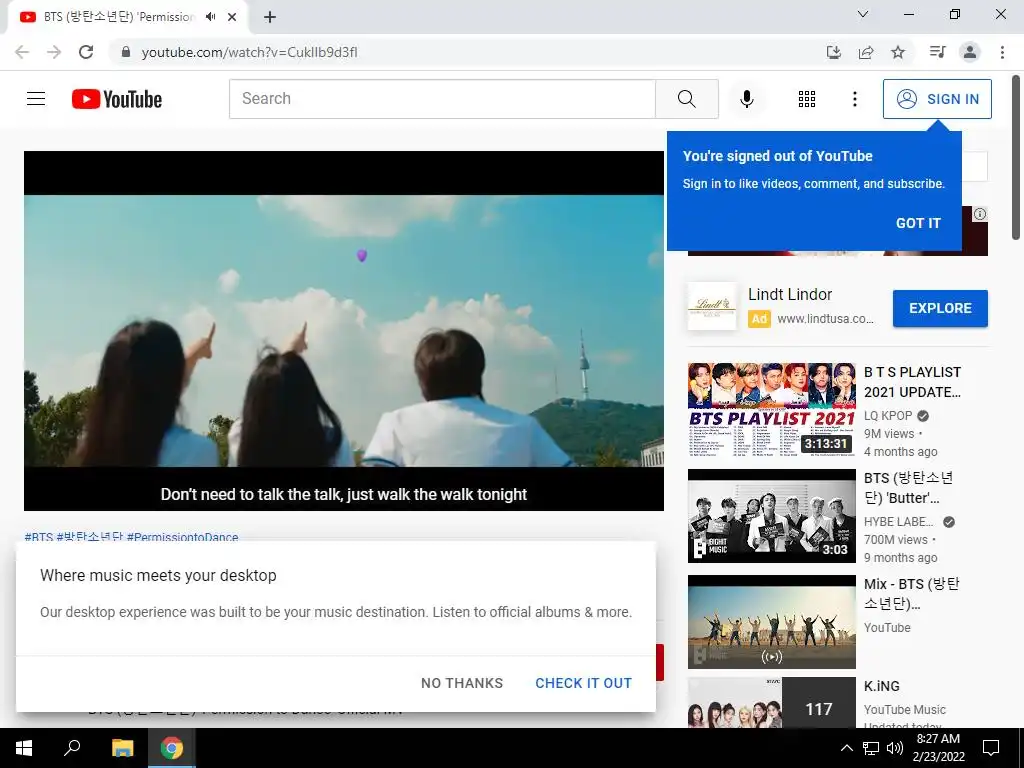The width and height of the screenshot is (1024, 768).
Task: Open Chrome media controls icon
Action: (x=937, y=52)
